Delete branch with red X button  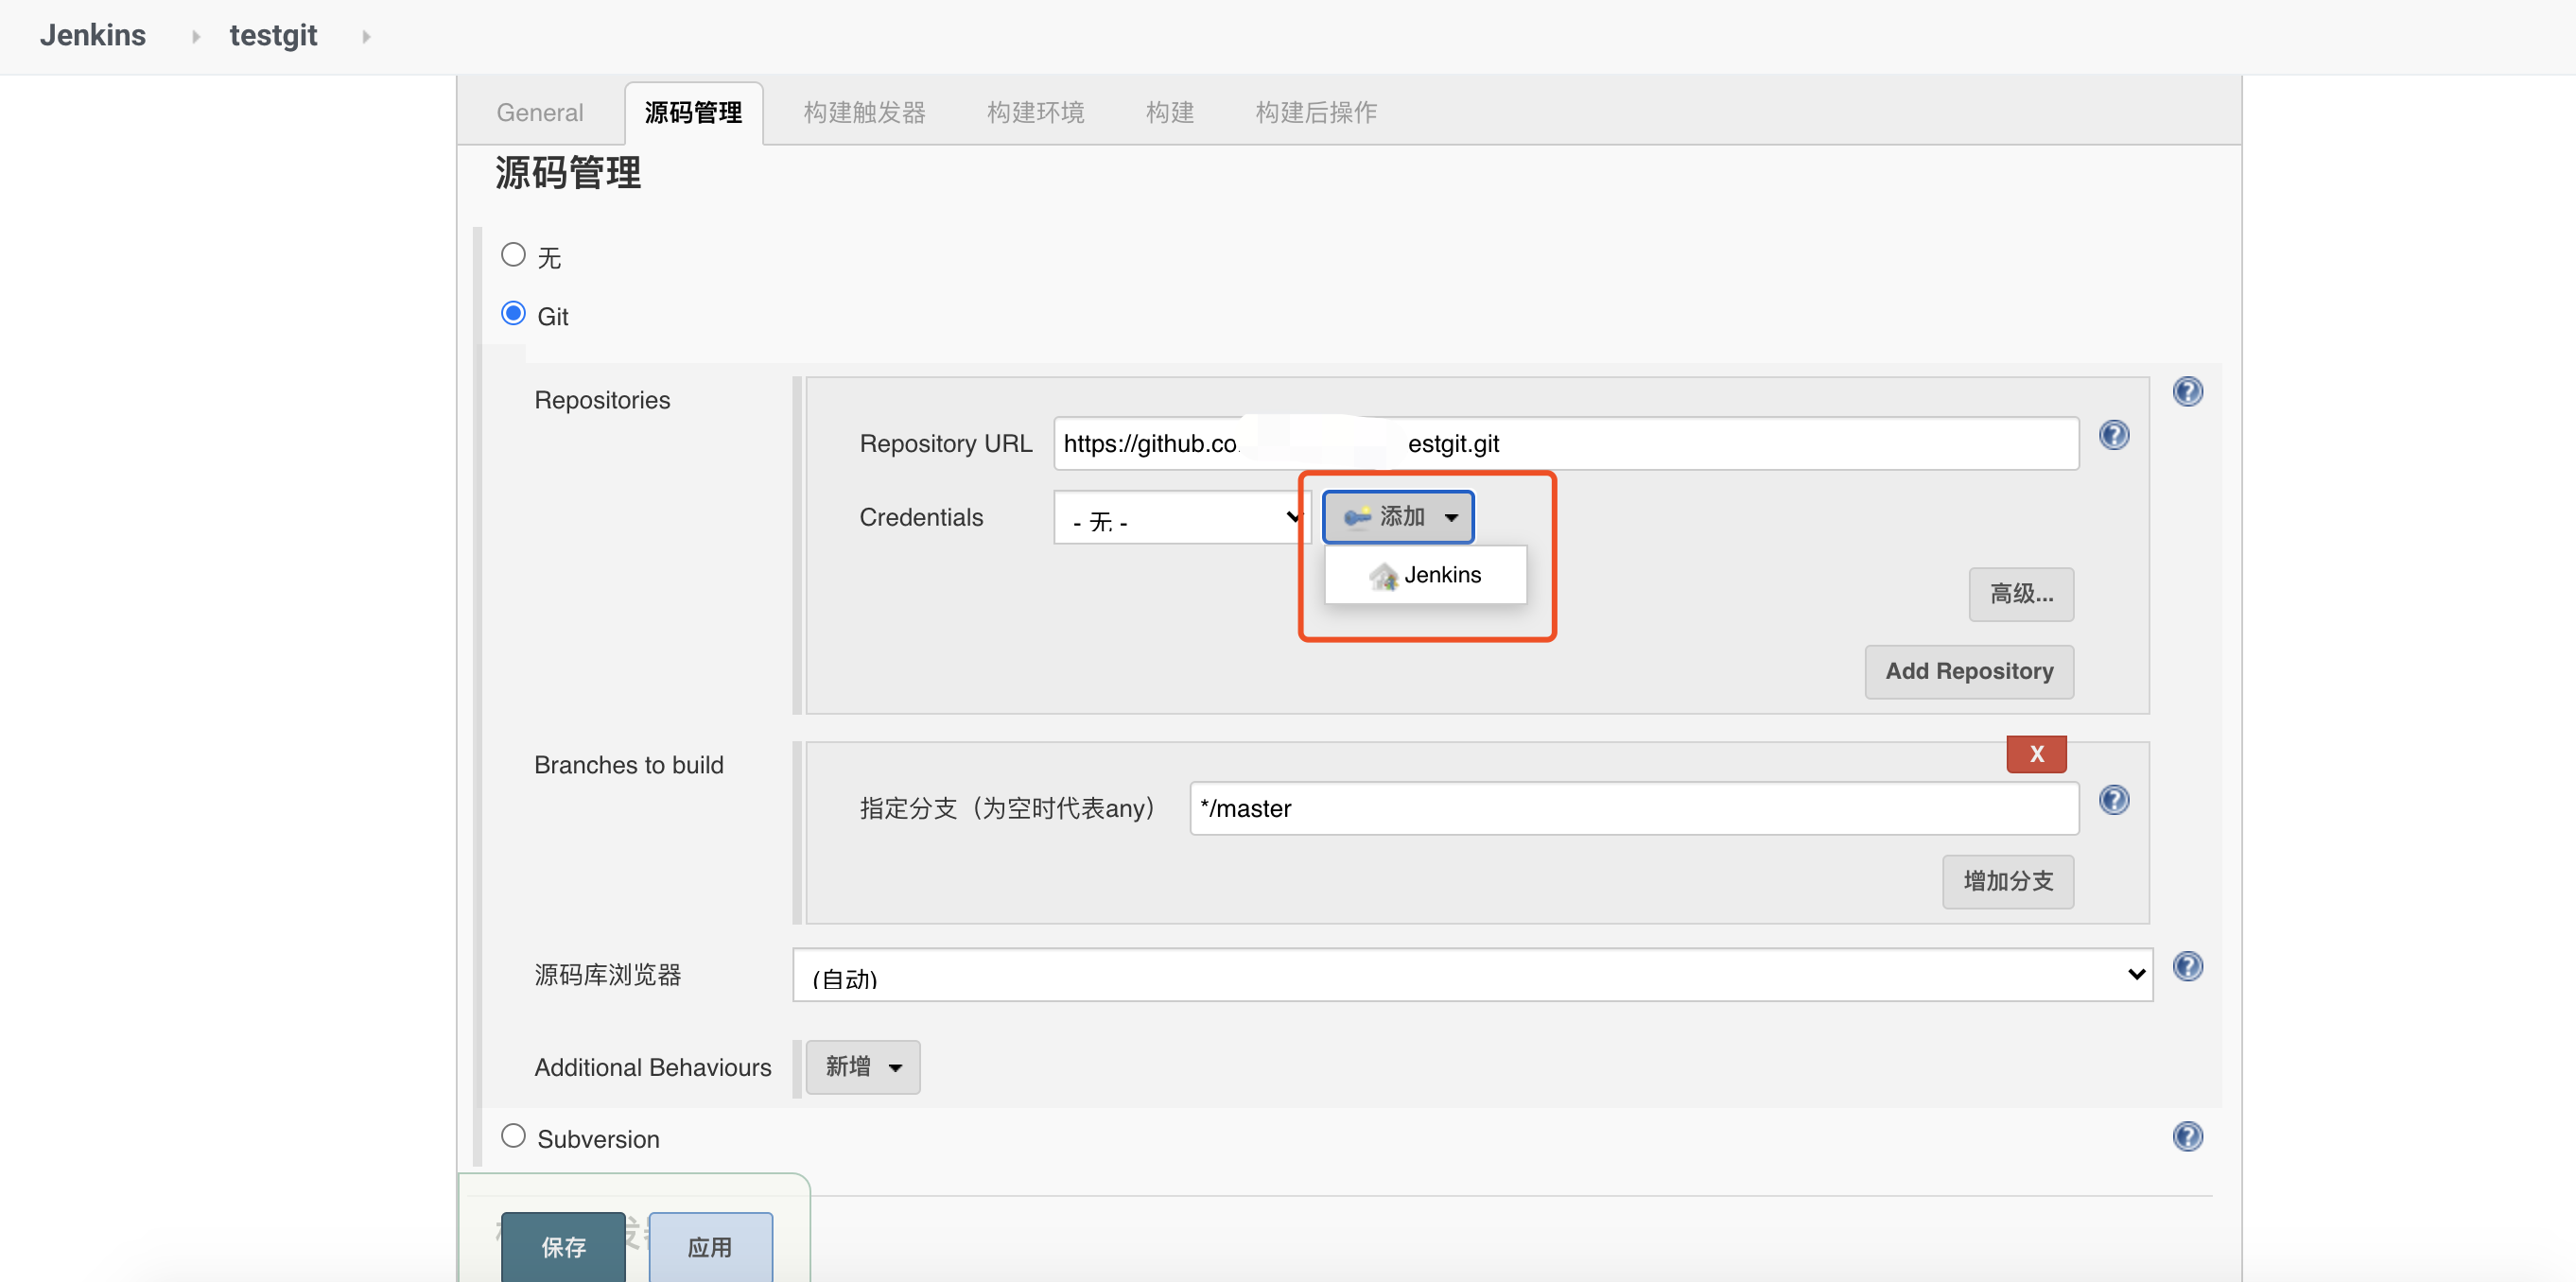tap(2035, 754)
